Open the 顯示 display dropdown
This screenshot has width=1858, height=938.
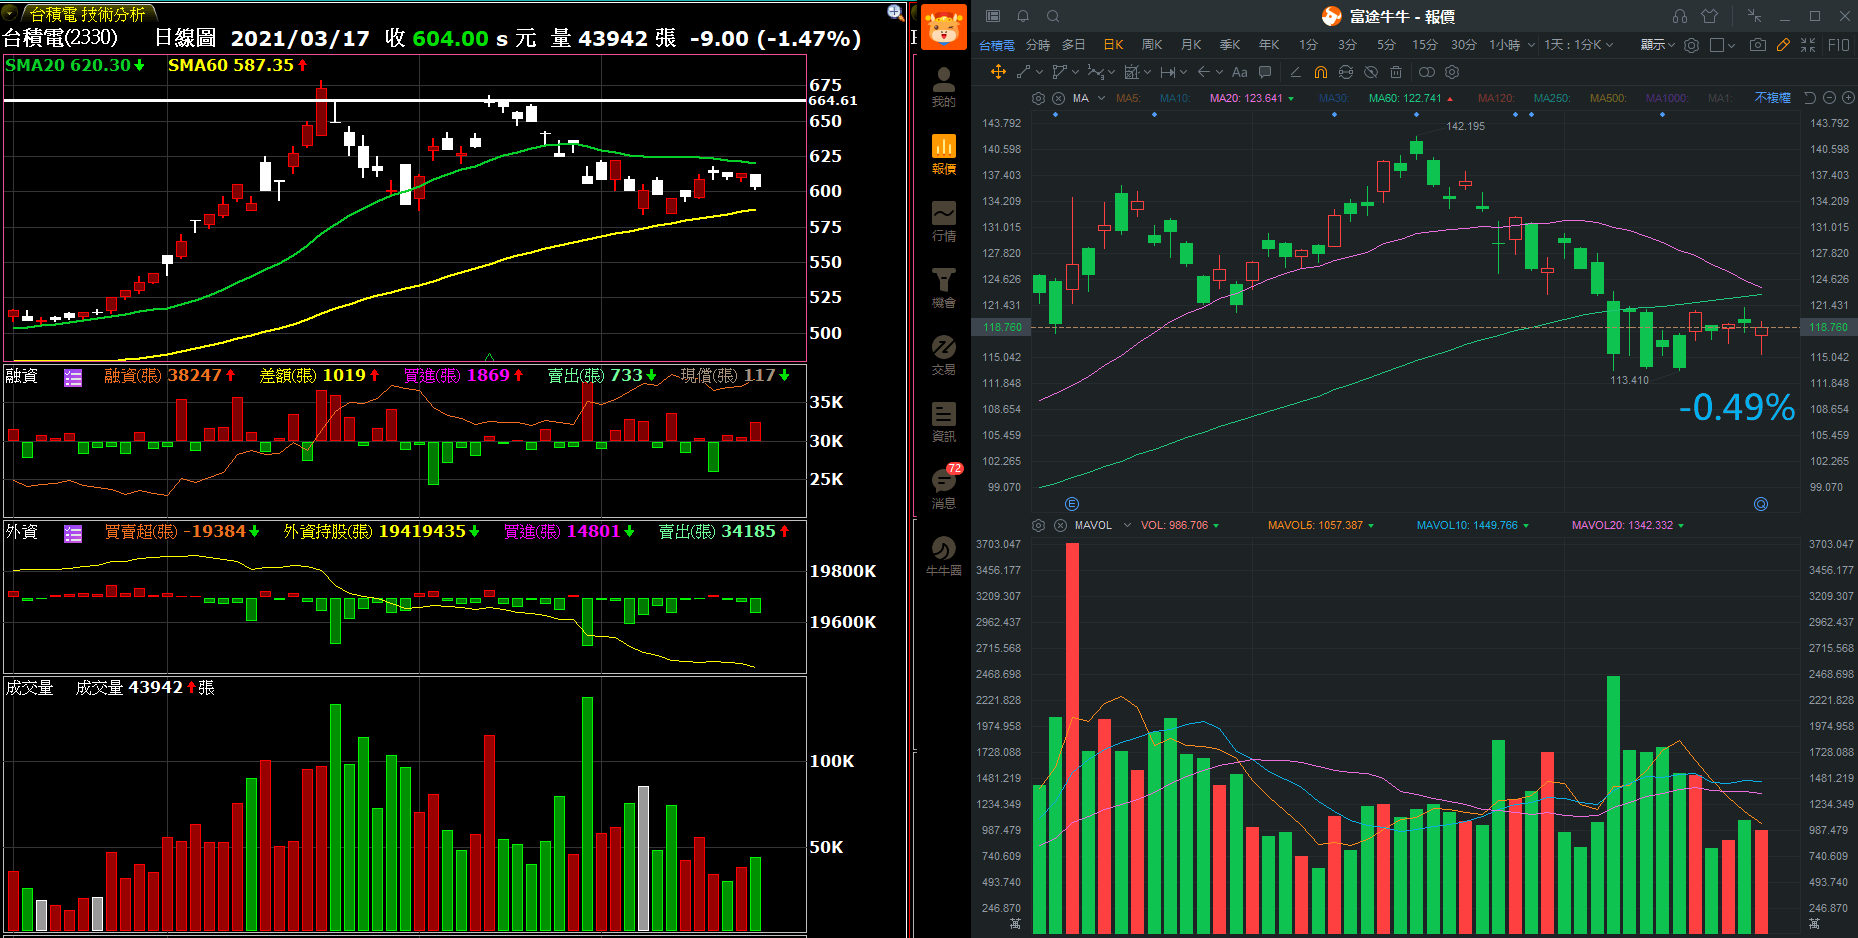[x=1658, y=45]
